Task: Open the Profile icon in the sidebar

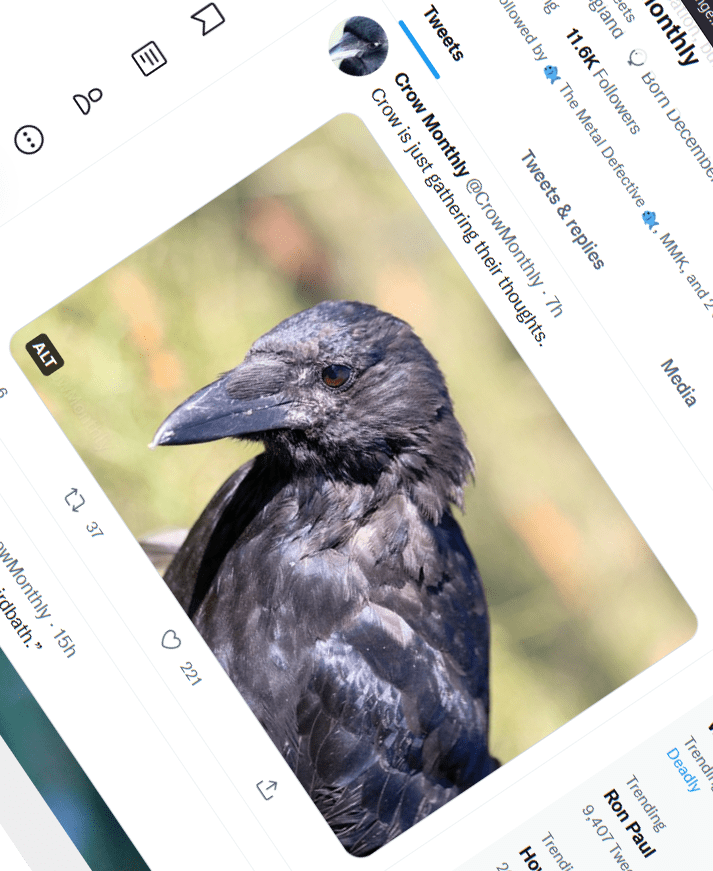Action: coord(88,101)
